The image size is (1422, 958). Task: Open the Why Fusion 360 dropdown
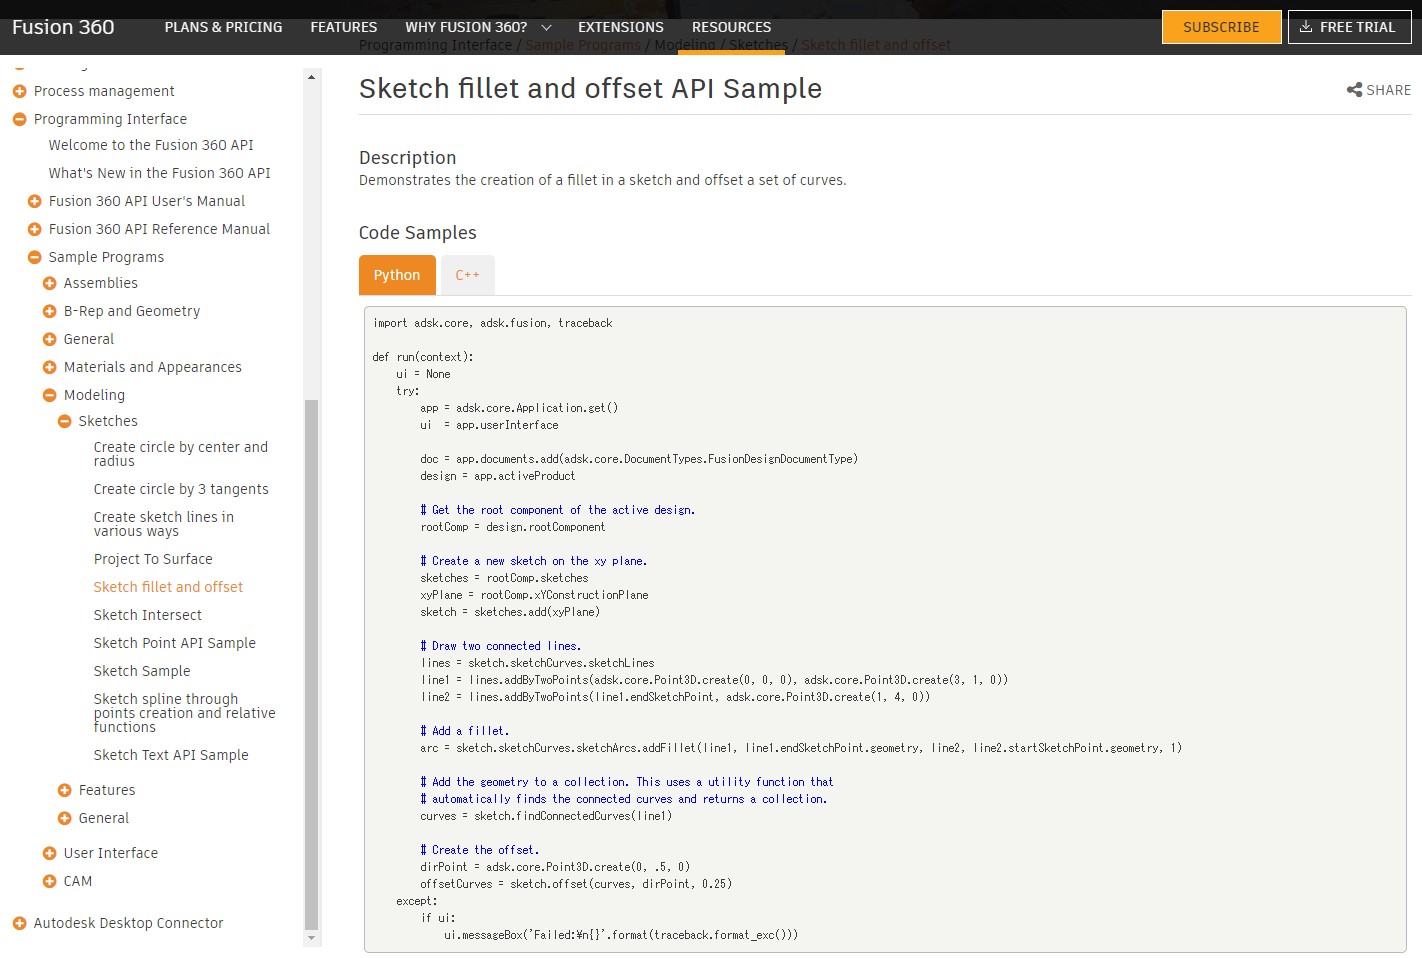coord(478,27)
